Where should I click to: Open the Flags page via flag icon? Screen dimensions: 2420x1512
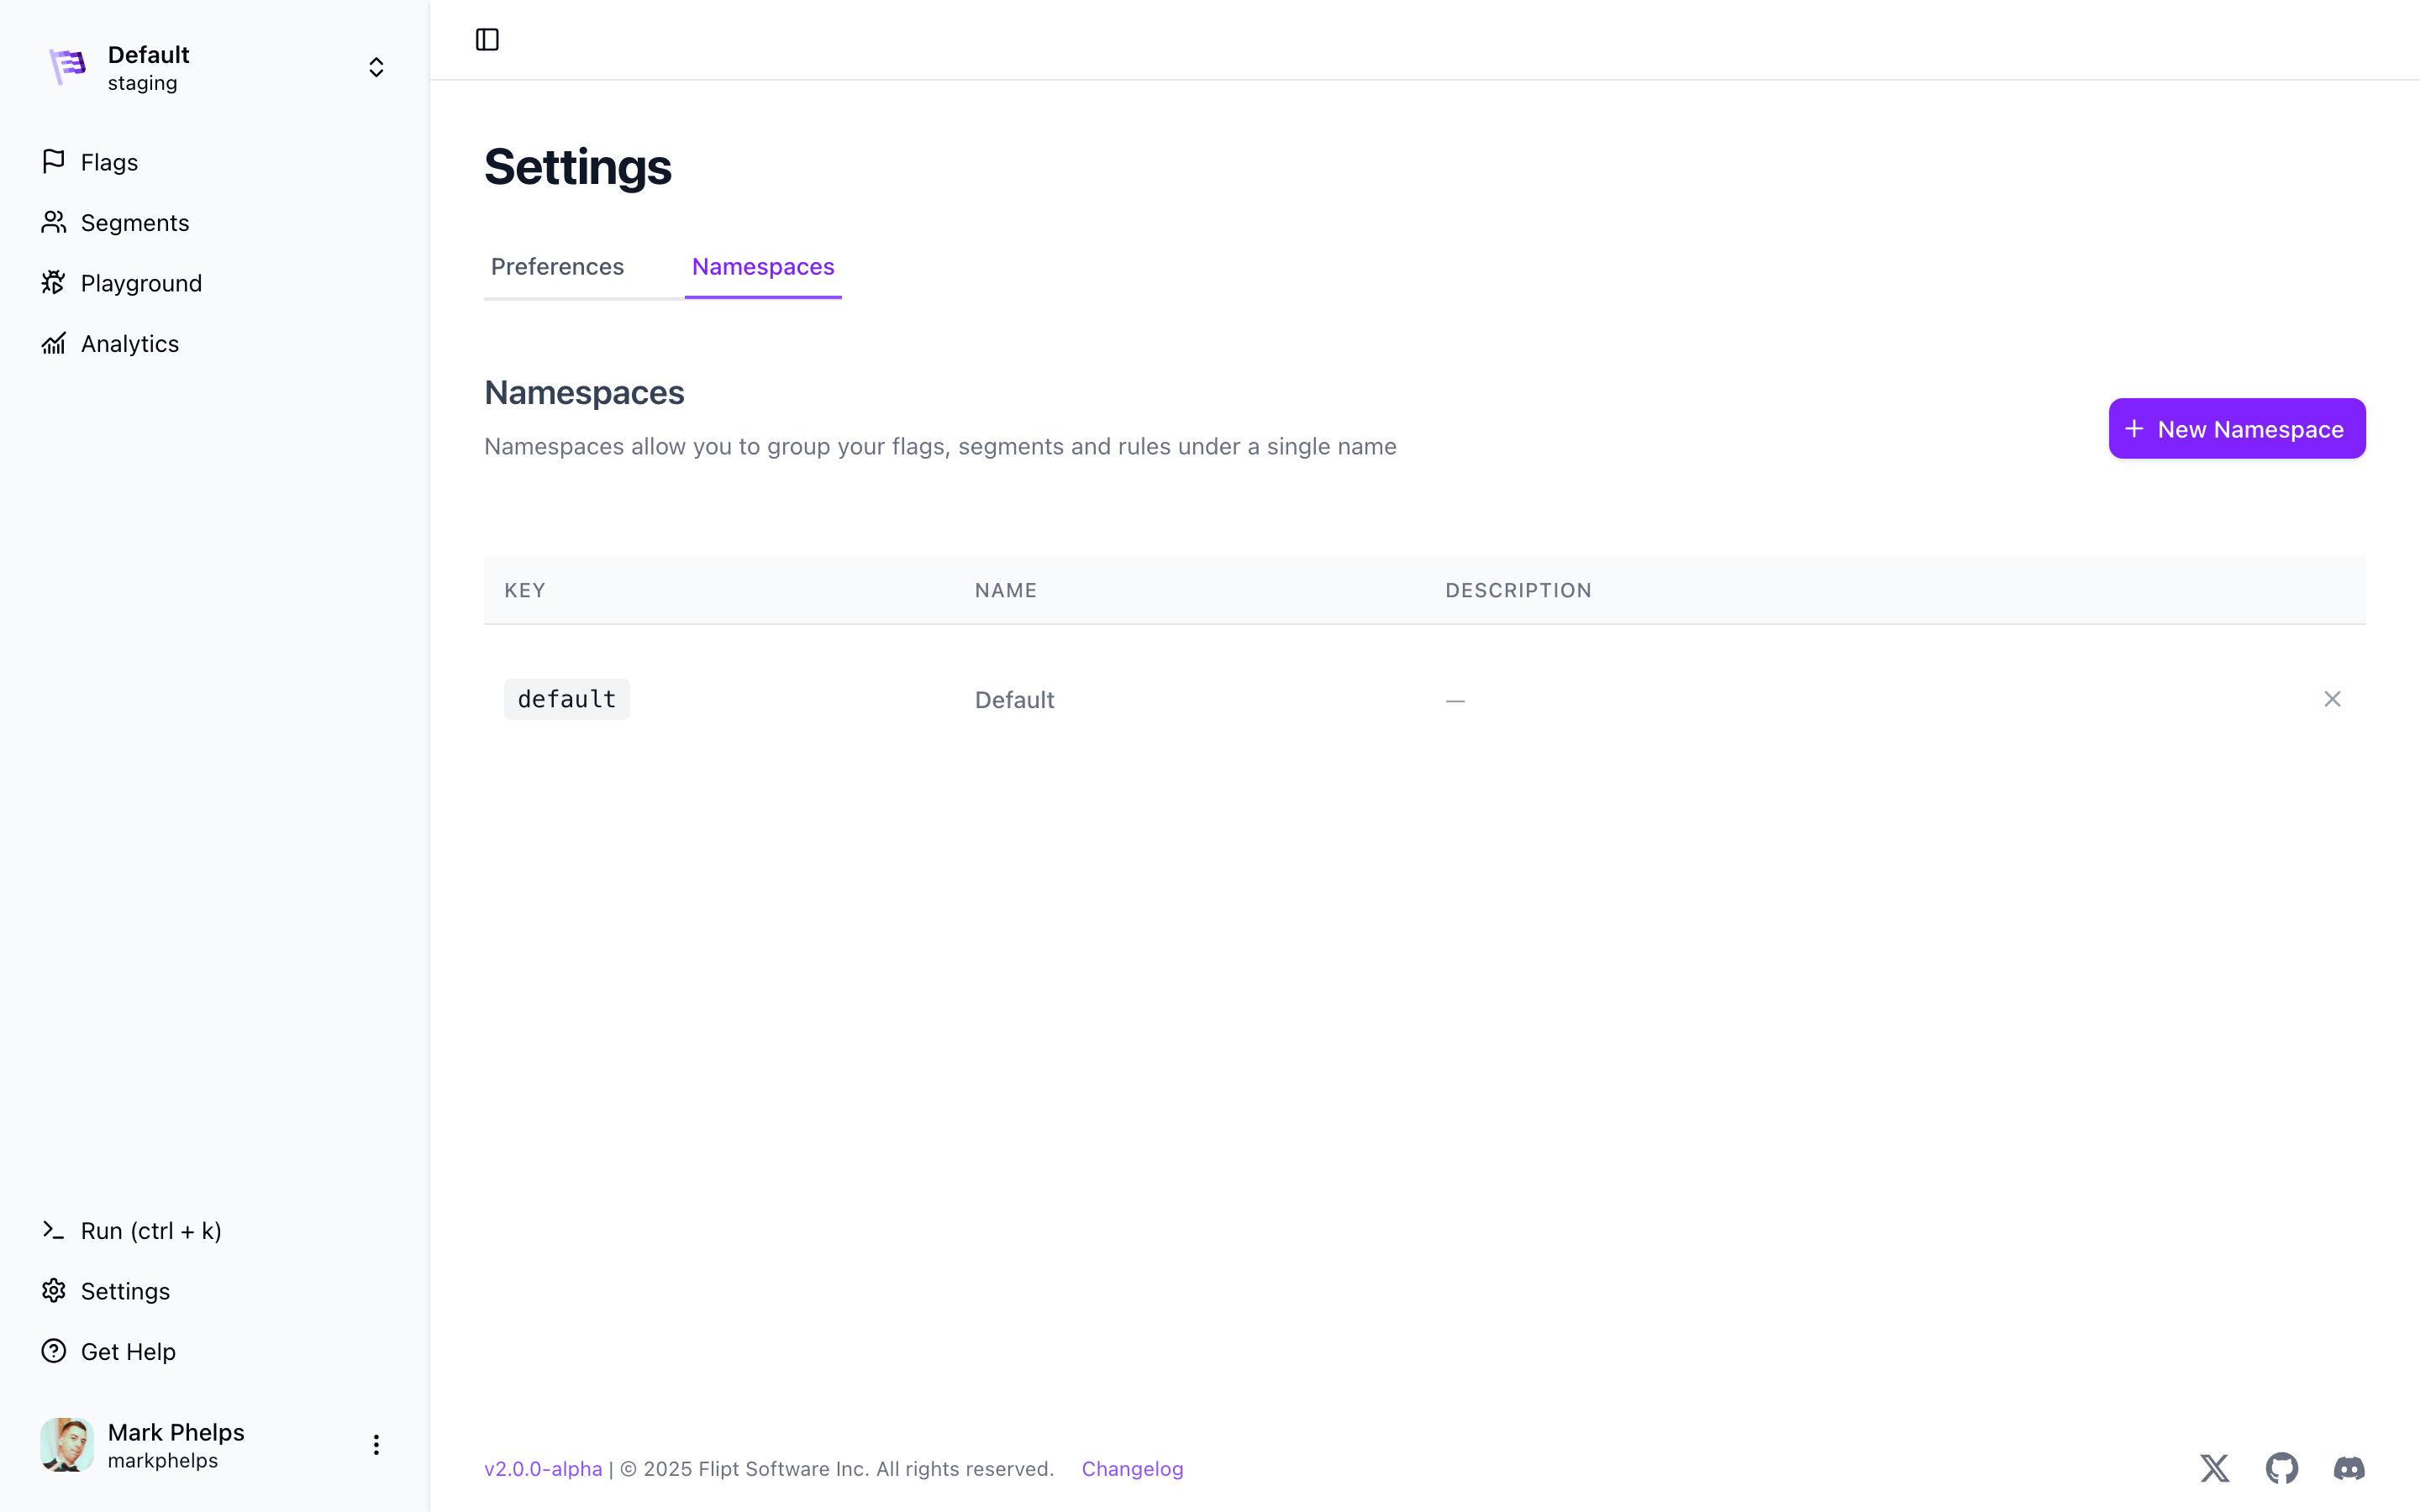pos(54,161)
